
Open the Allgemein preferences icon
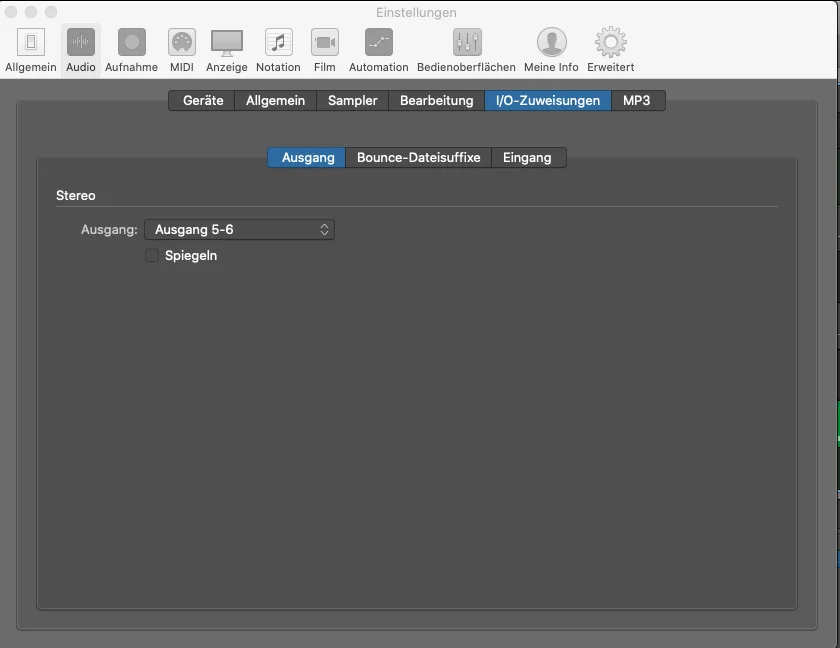pyautogui.click(x=31, y=42)
